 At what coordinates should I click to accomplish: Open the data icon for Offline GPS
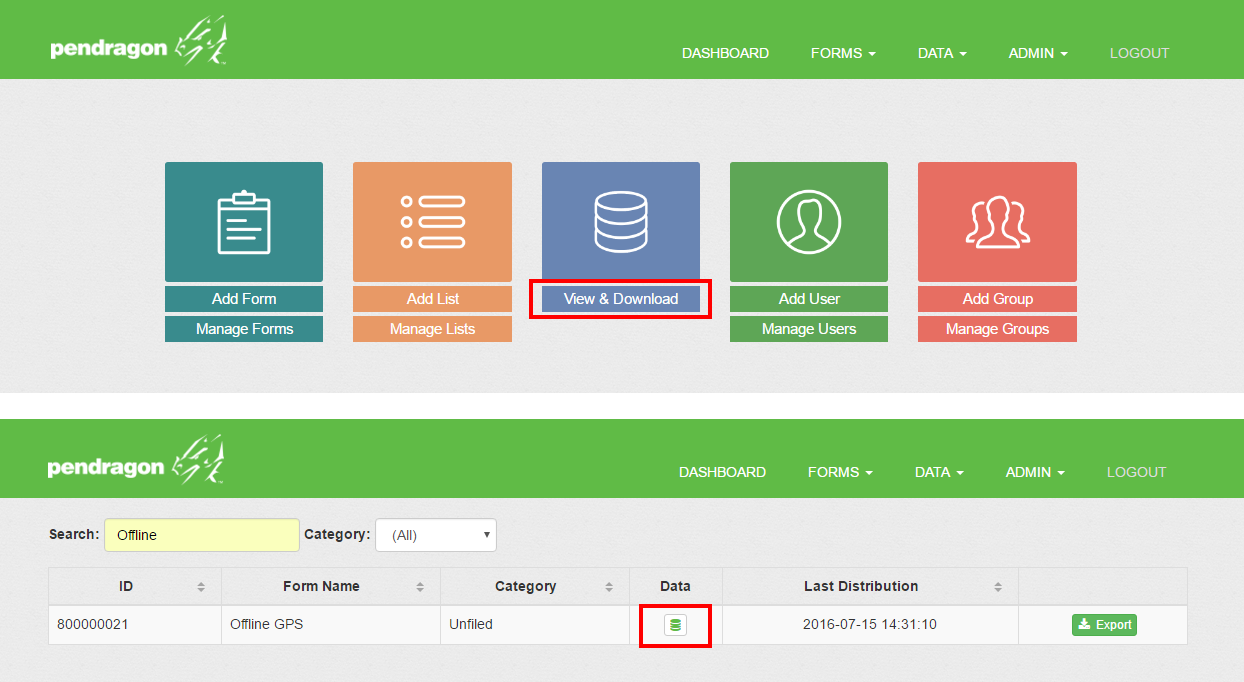click(675, 625)
